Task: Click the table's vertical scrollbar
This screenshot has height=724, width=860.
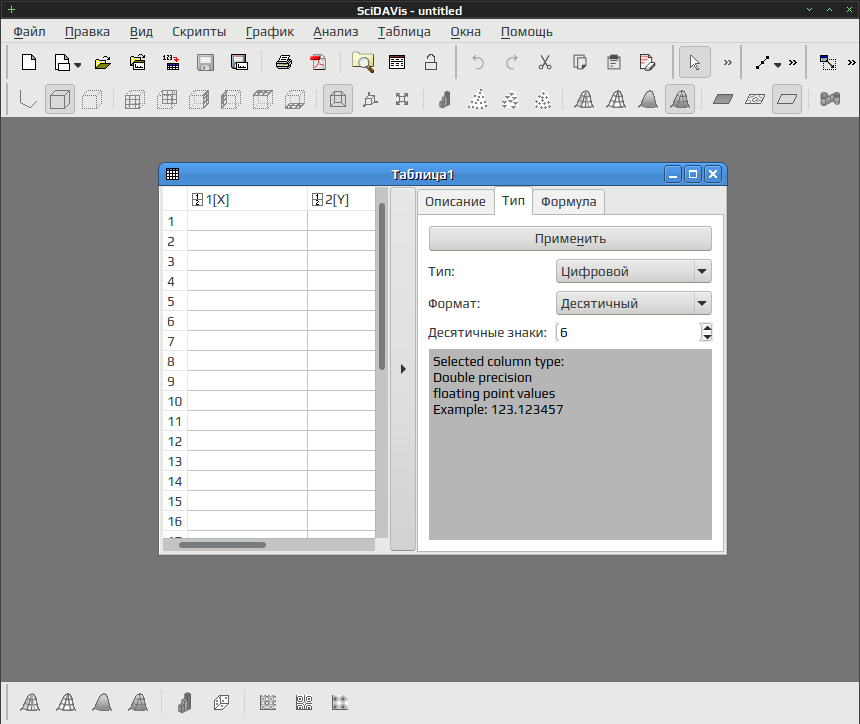Action: 382,286
